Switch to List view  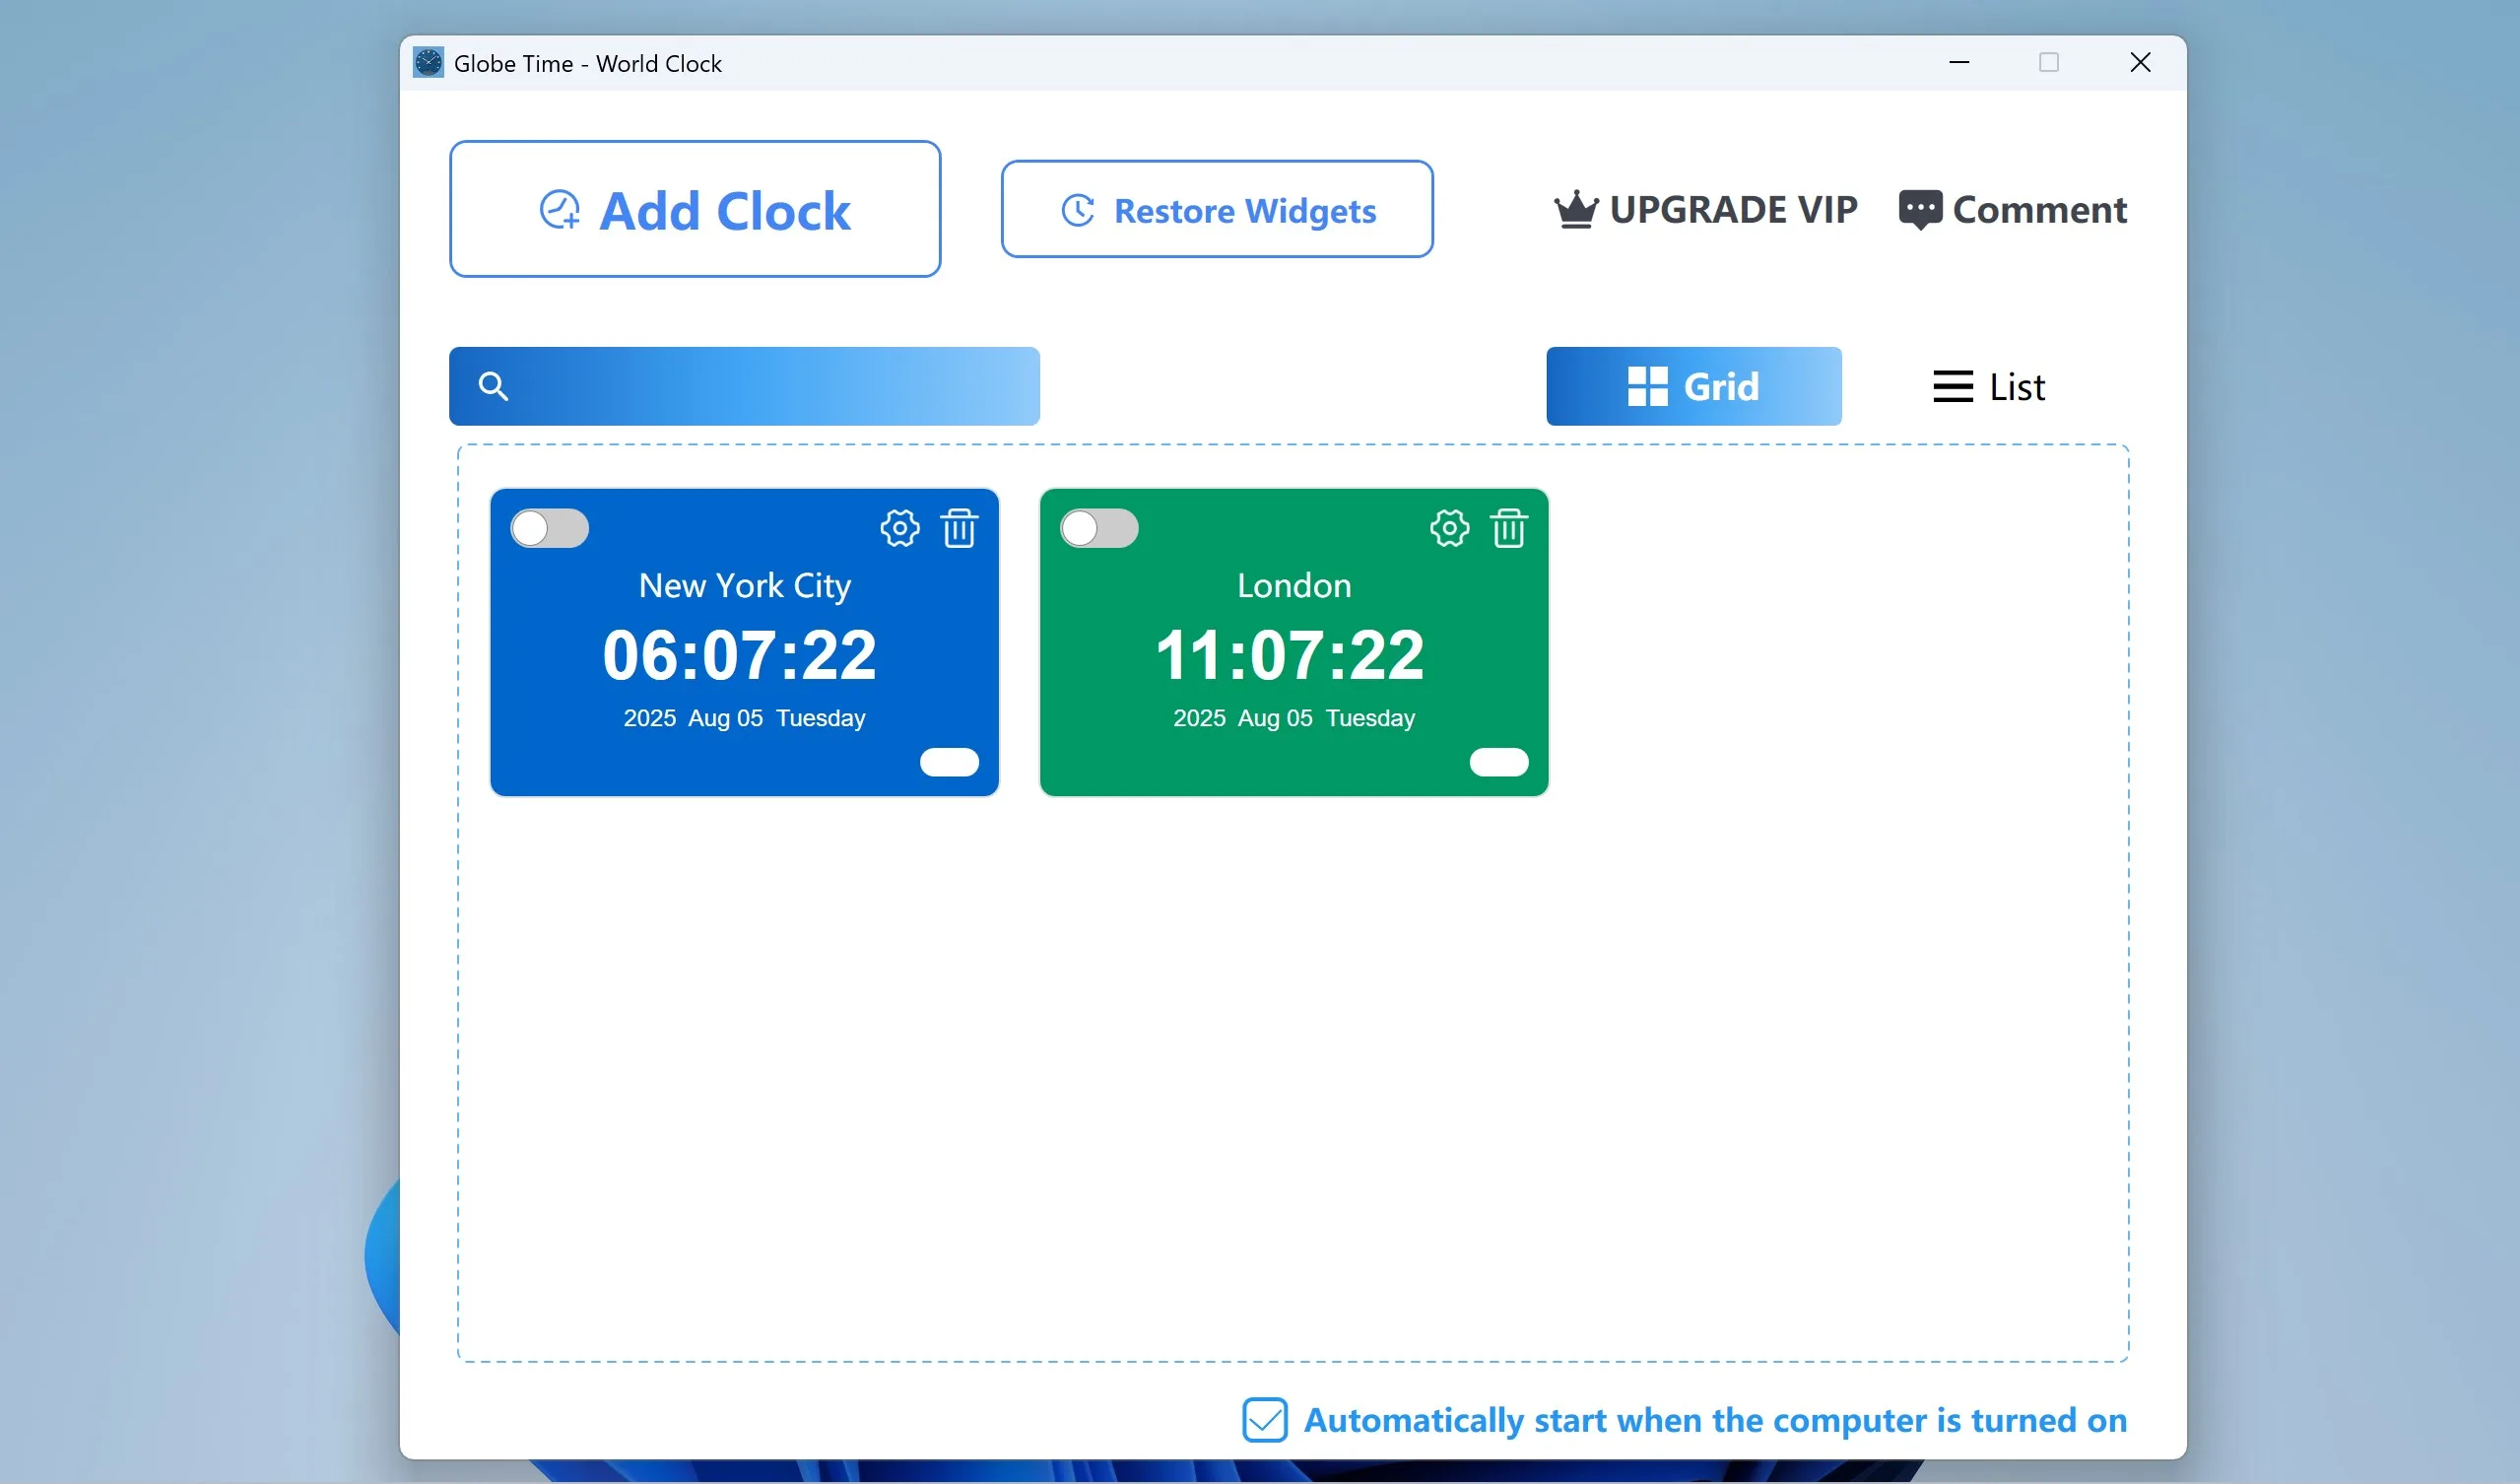click(1989, 386)
